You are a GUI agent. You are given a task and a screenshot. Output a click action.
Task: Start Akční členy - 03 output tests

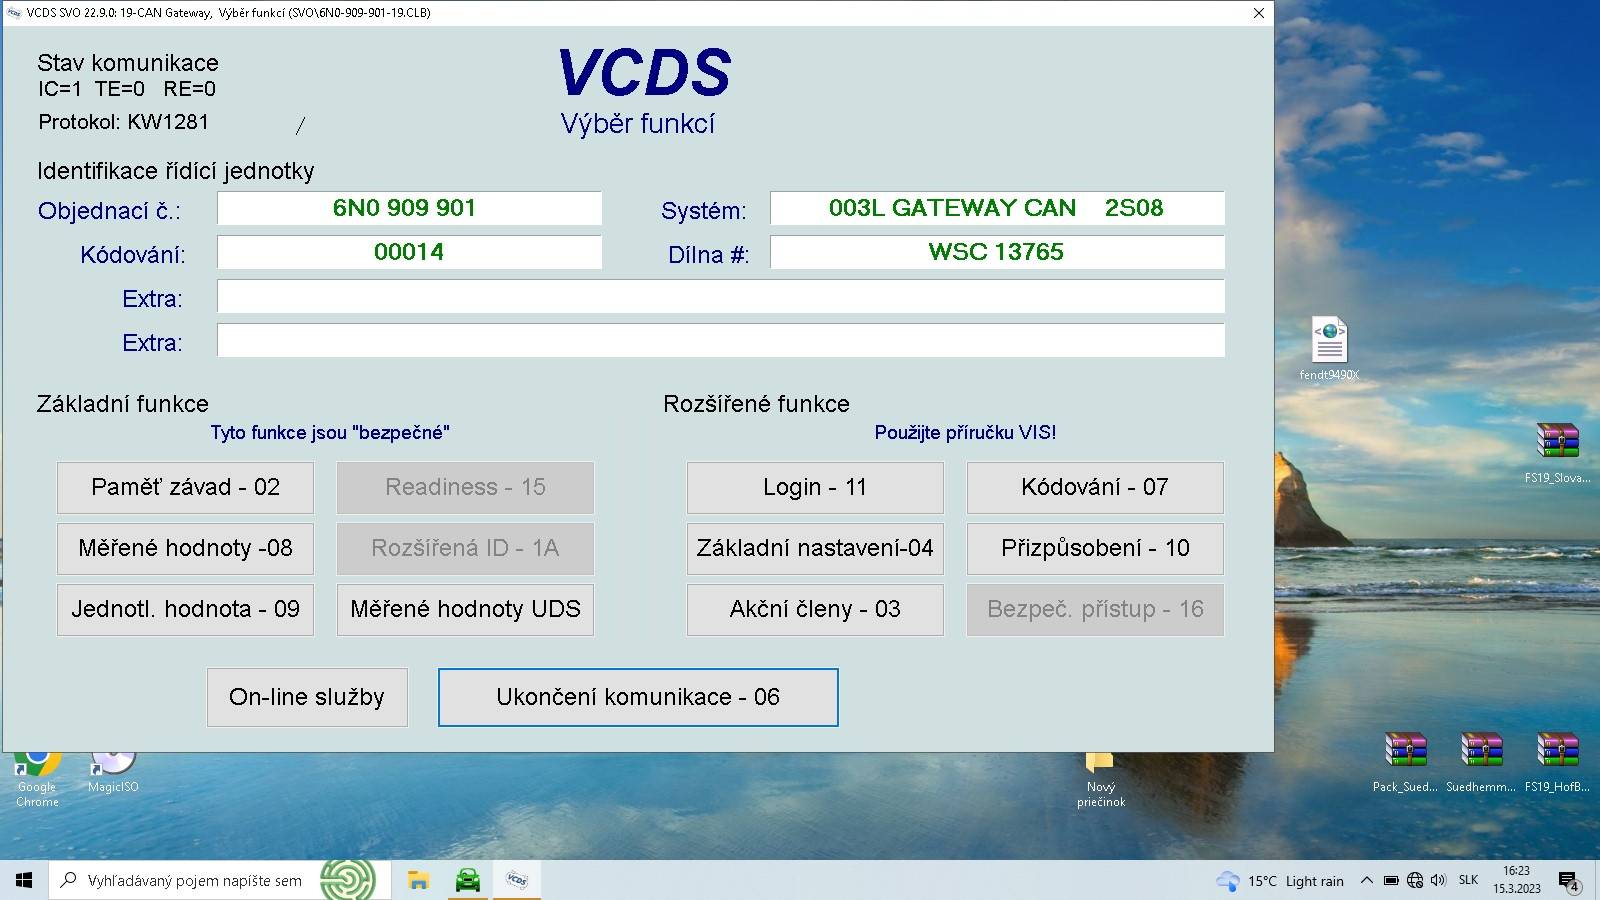[815, 609]
